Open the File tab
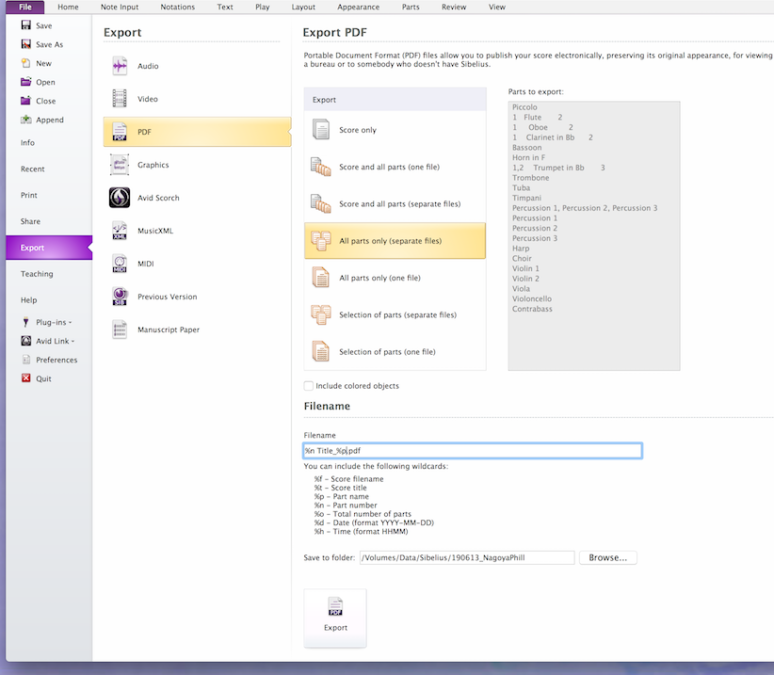This screenshot has height=675, width=774. click(25, 7)
